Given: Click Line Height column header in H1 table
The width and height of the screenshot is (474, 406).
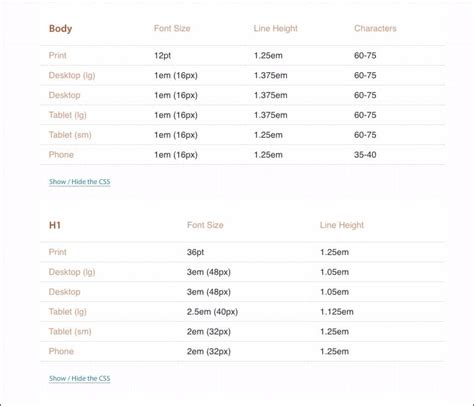Looking at the screenshot, I should tap(342, 225).
